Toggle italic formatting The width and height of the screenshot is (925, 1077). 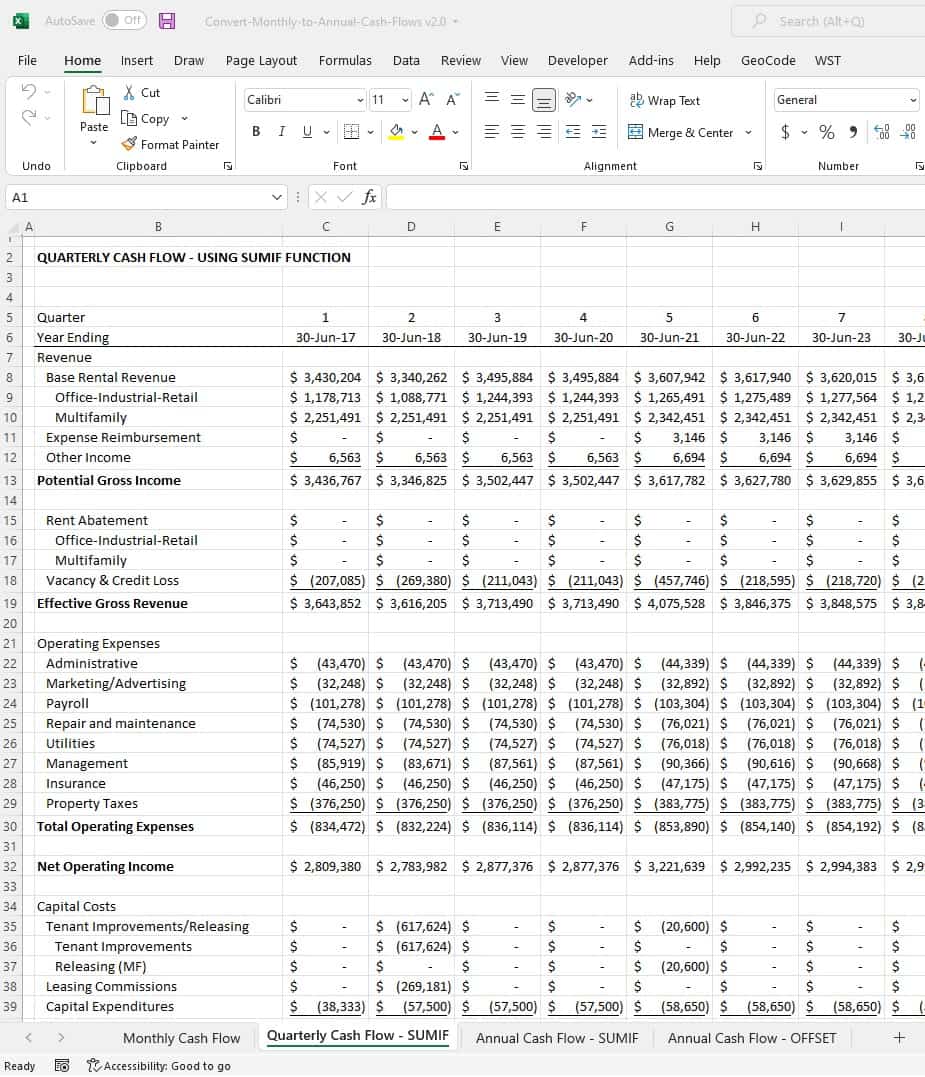click(x=281, y=132)
